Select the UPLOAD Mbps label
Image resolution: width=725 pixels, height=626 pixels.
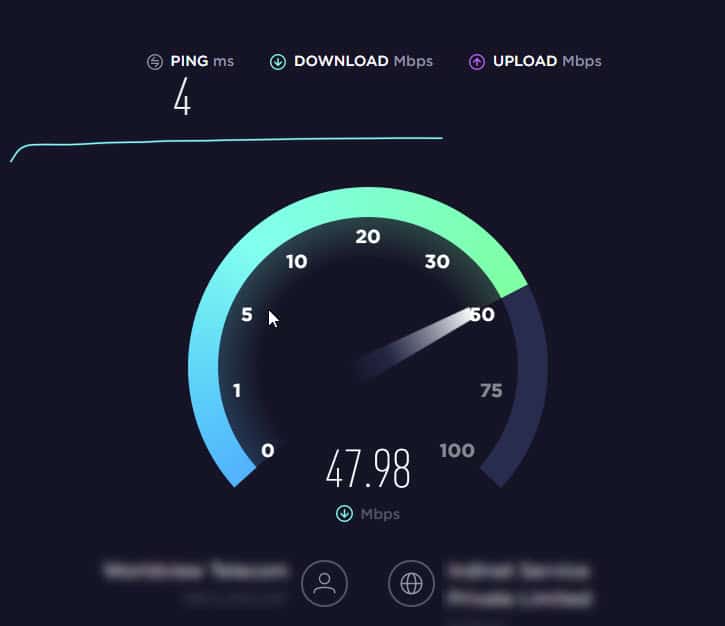pos(547,61)
